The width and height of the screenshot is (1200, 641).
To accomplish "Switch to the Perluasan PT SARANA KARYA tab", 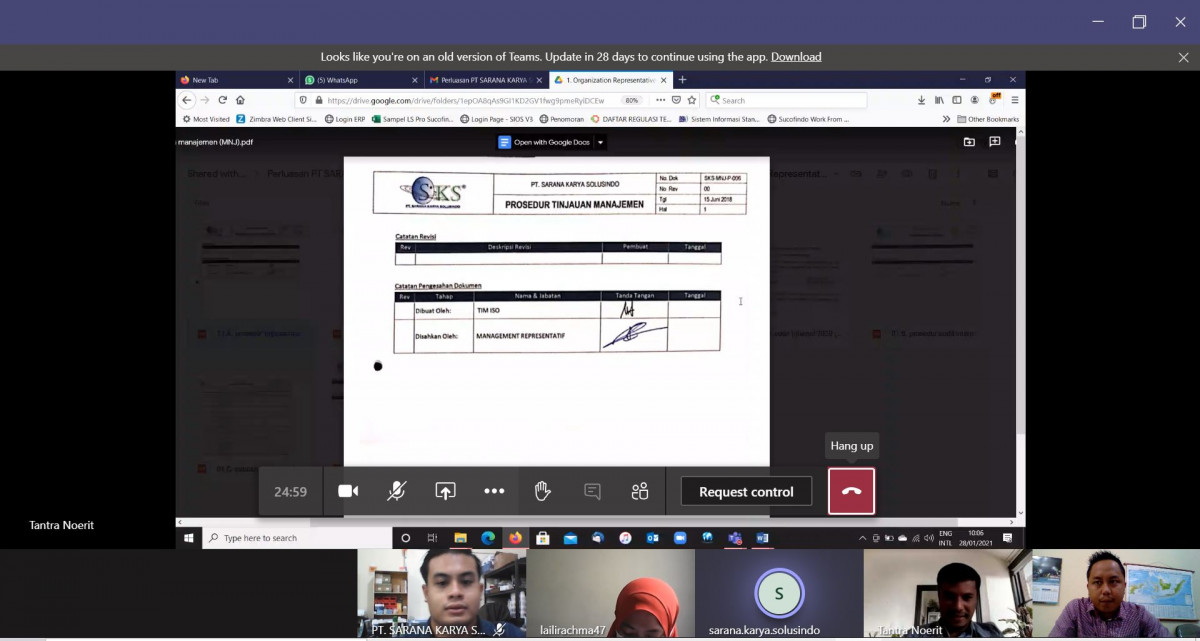I will click(x=485, y=80).
